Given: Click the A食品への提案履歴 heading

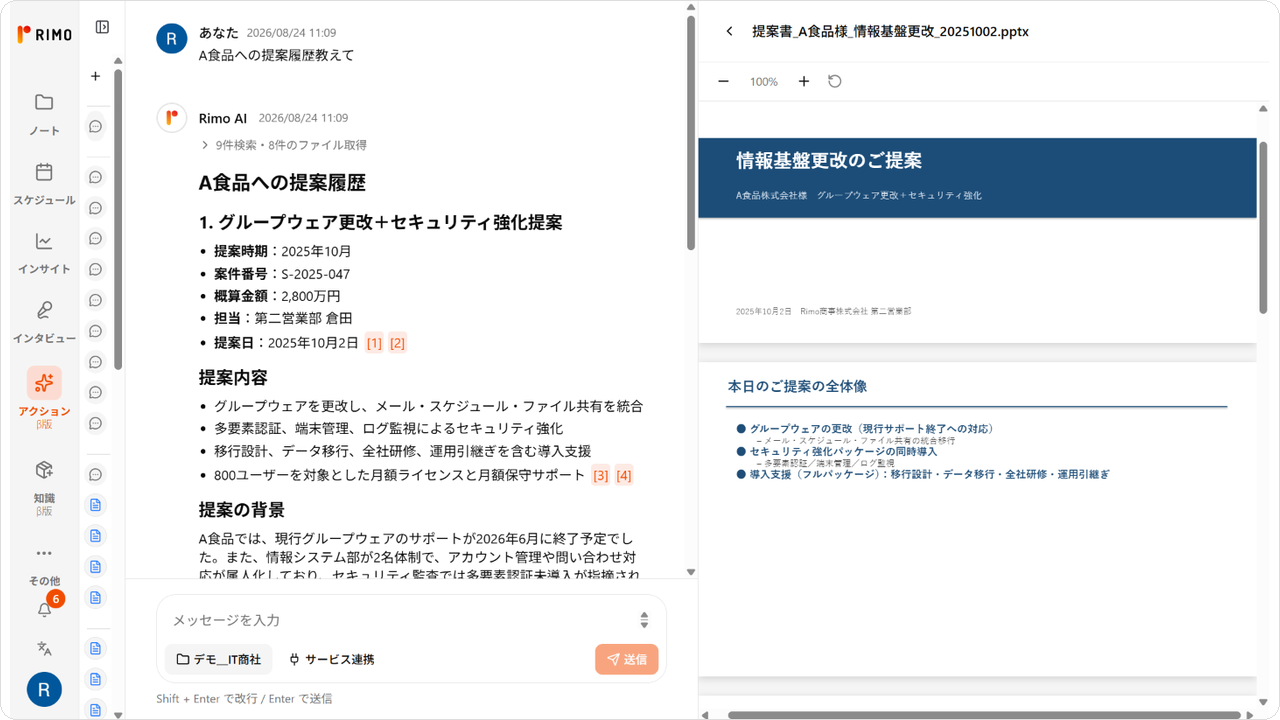Looking at the screenshot, I should coord(282,182).
